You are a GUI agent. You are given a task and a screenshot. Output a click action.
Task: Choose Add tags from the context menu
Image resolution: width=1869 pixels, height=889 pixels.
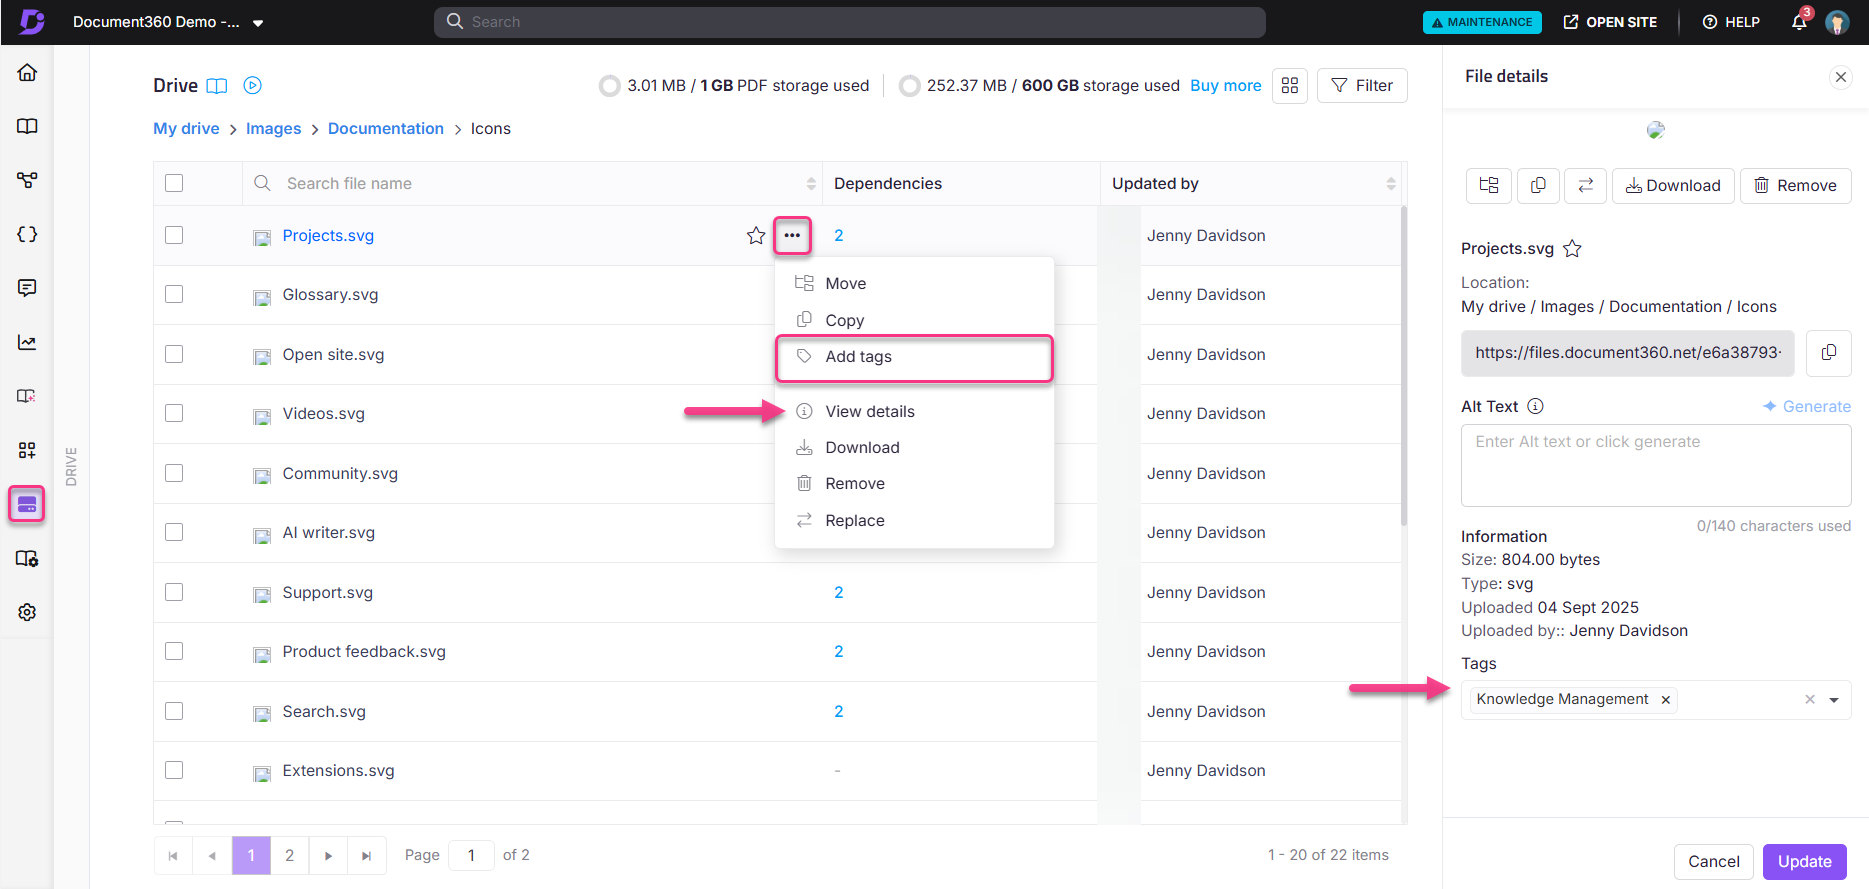pyautogui.click(x=914, y=357)
